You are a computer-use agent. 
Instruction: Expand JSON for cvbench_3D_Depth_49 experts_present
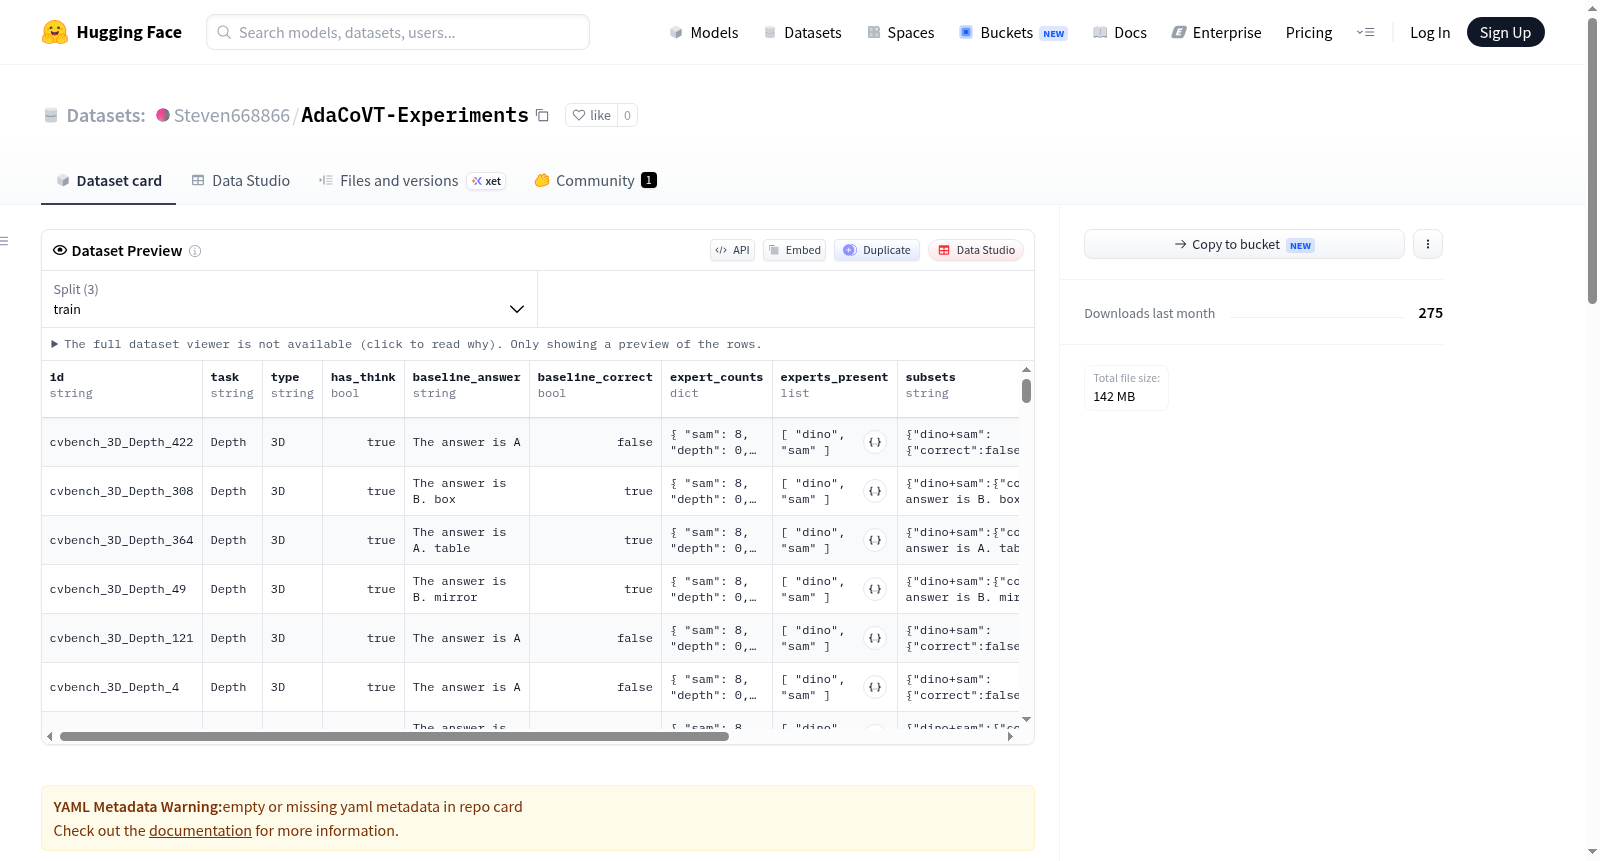pos(875,589)
